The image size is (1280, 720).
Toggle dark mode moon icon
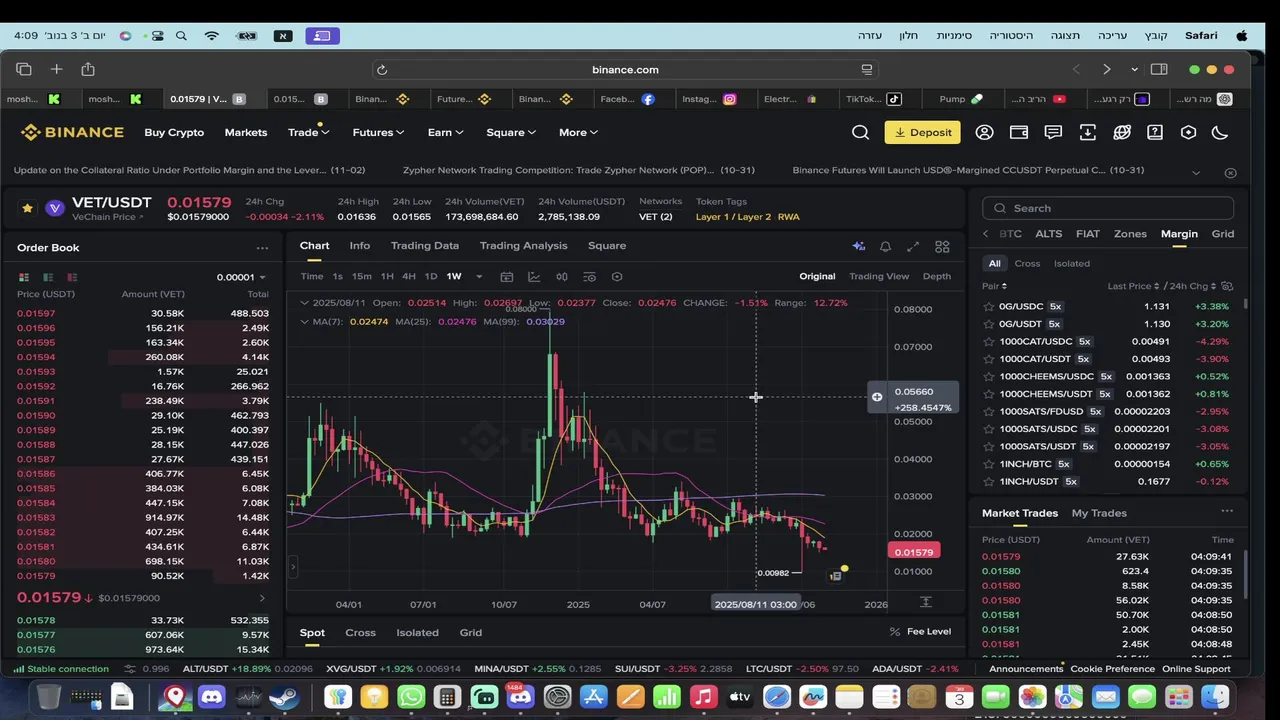coord(1220,132)
